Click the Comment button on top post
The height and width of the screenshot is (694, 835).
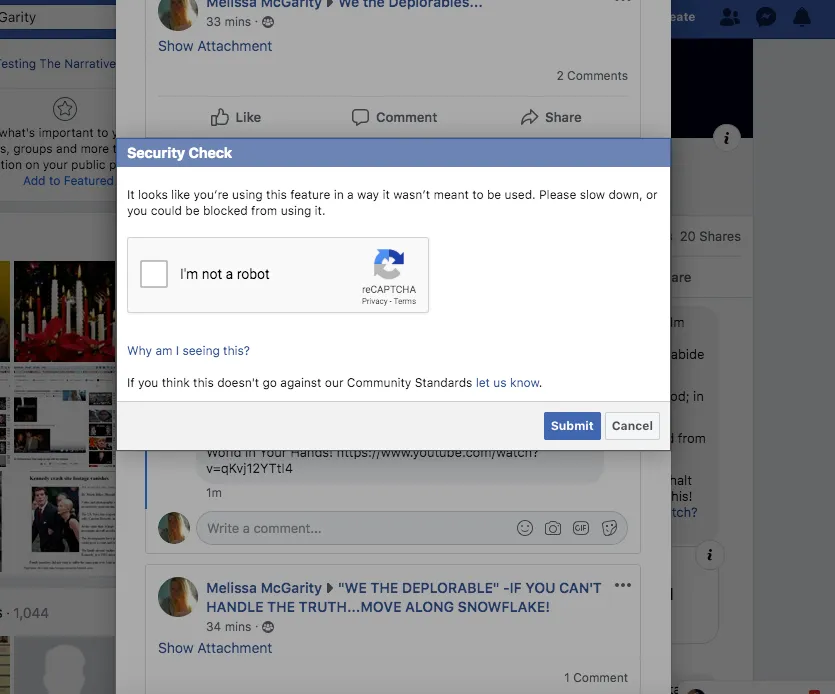point(394,117)
